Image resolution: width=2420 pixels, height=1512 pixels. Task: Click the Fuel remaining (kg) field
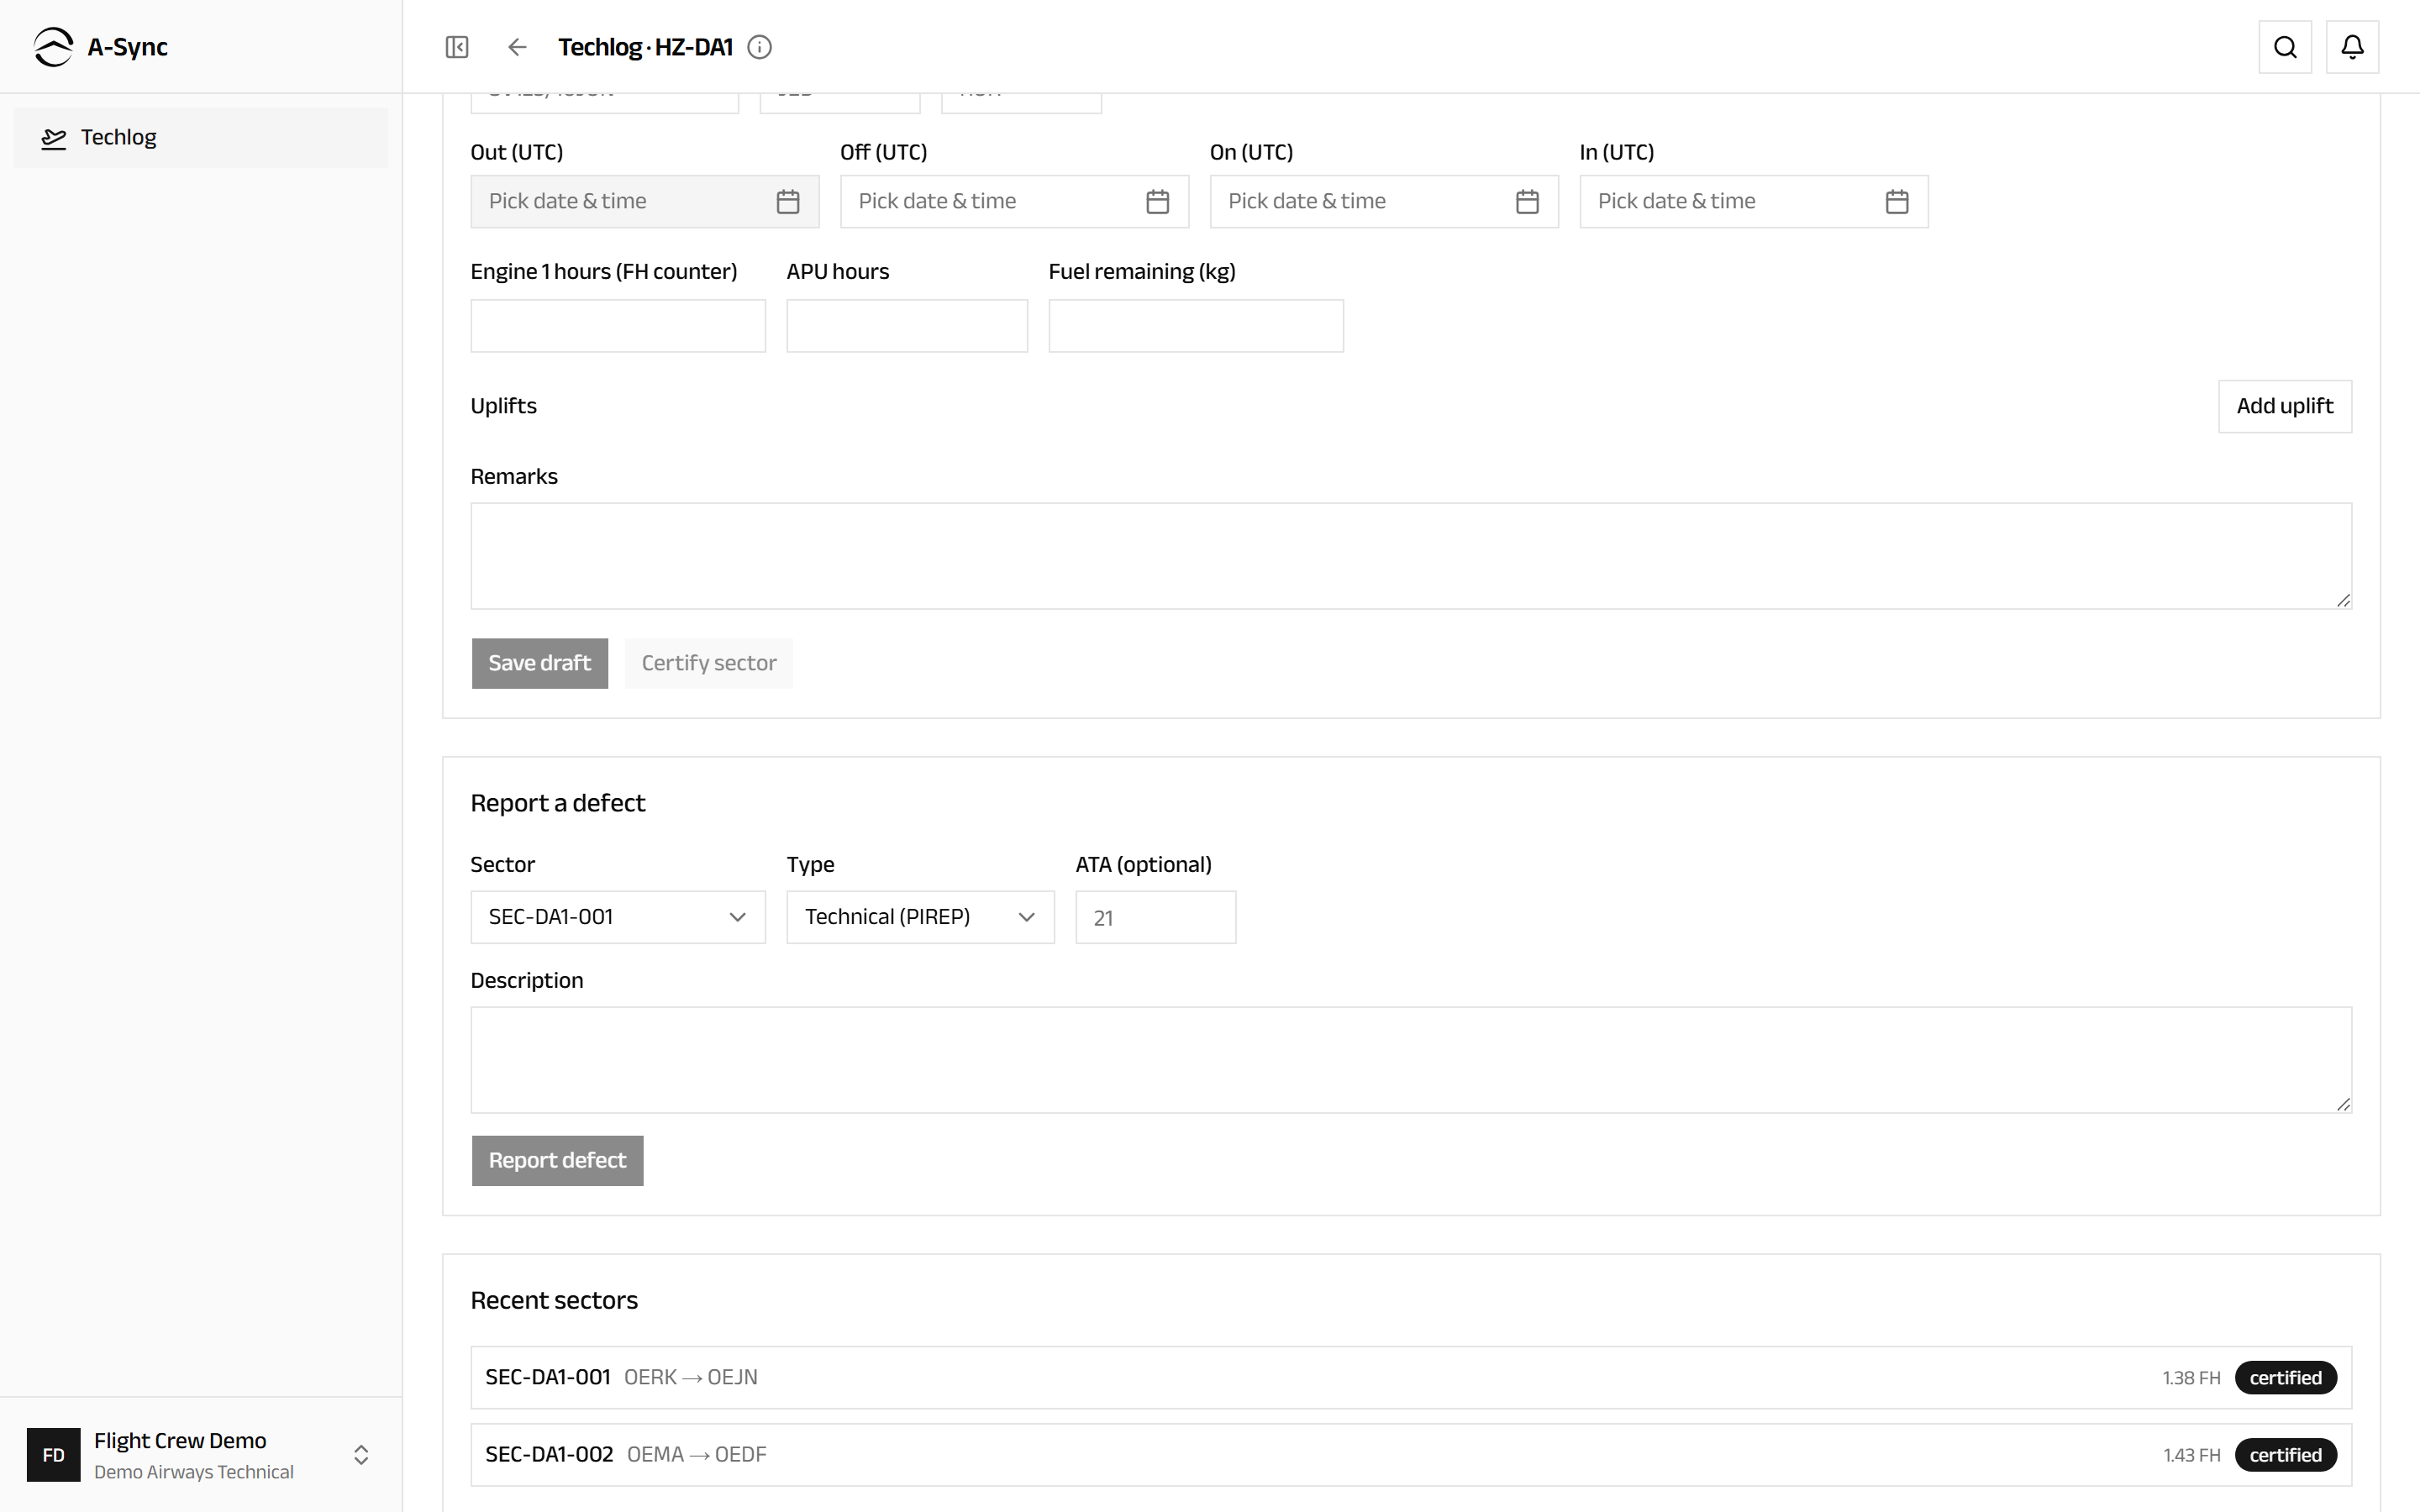coord(1196,326)
